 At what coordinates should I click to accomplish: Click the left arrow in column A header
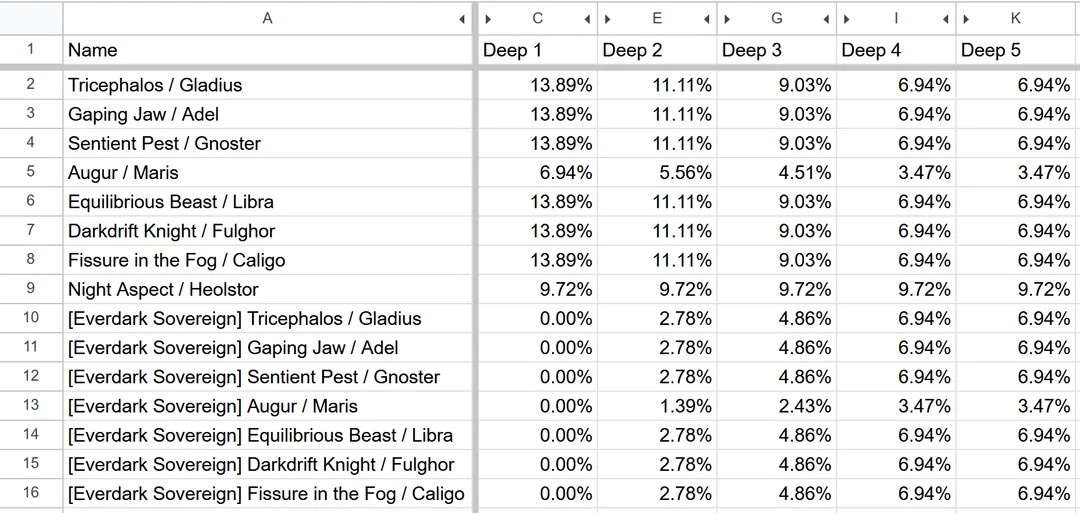coord(462,19)
